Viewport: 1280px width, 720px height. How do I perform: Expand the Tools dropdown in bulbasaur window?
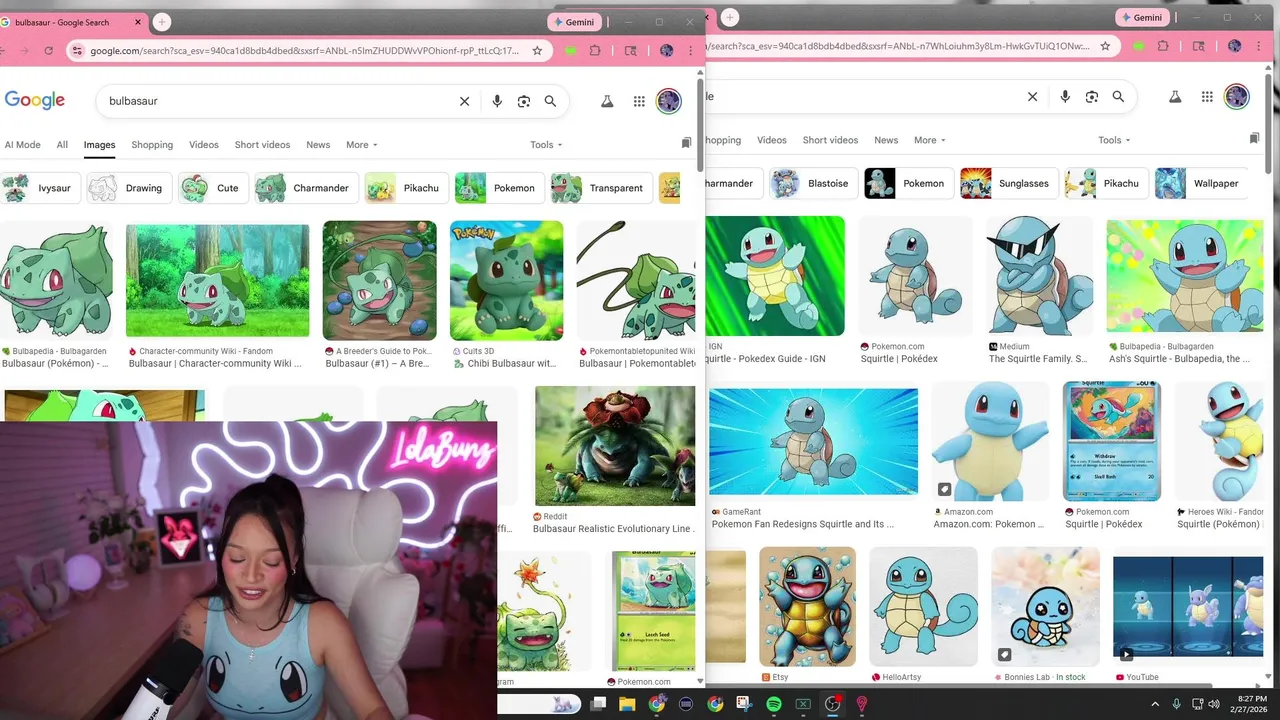pyautogui.click(x=546, y=145)
